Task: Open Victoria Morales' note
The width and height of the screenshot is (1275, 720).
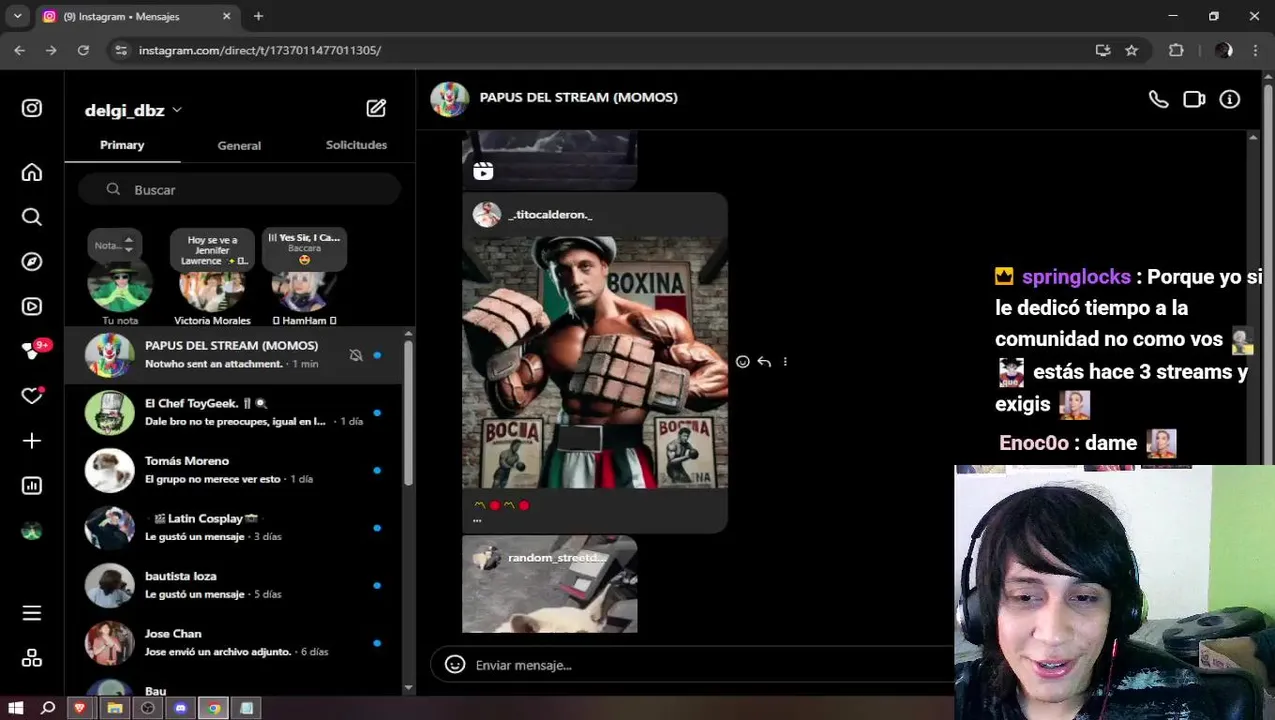Action: click(212, 279)
